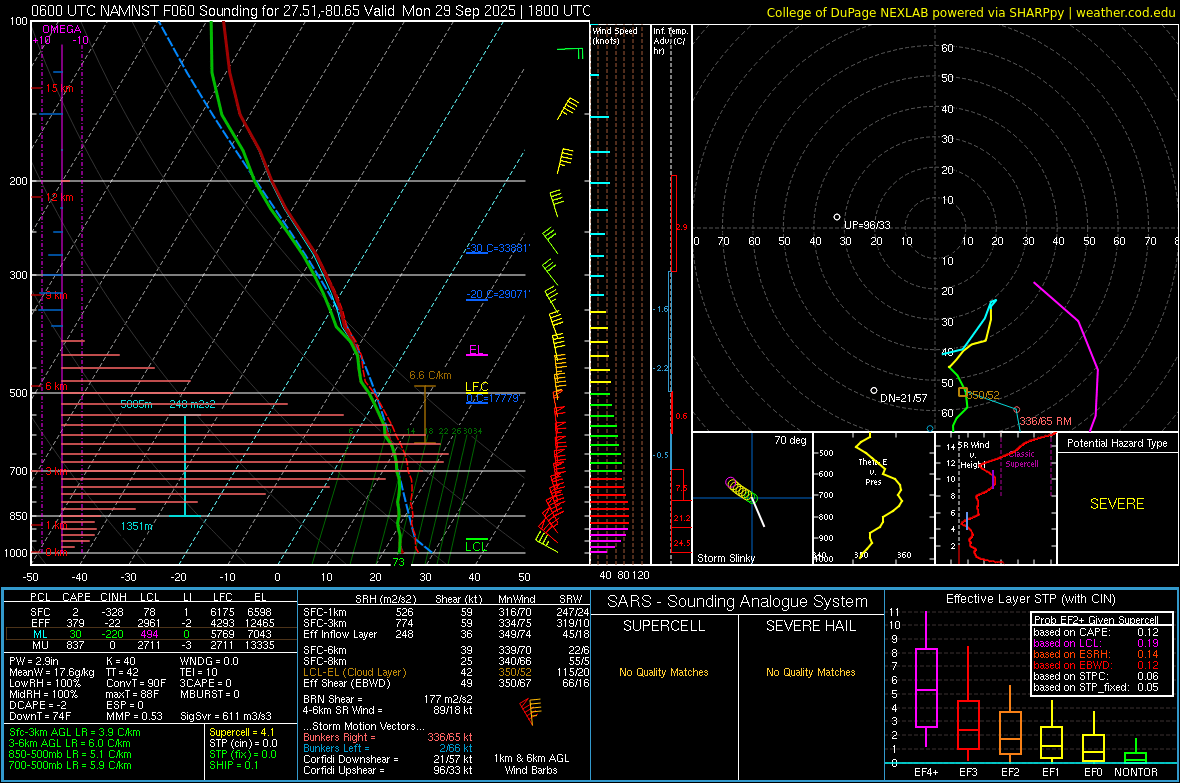This screenshot has width=1180, height=783.
Task: Click the ConvT = 90F value
Action: coord(135,683)
